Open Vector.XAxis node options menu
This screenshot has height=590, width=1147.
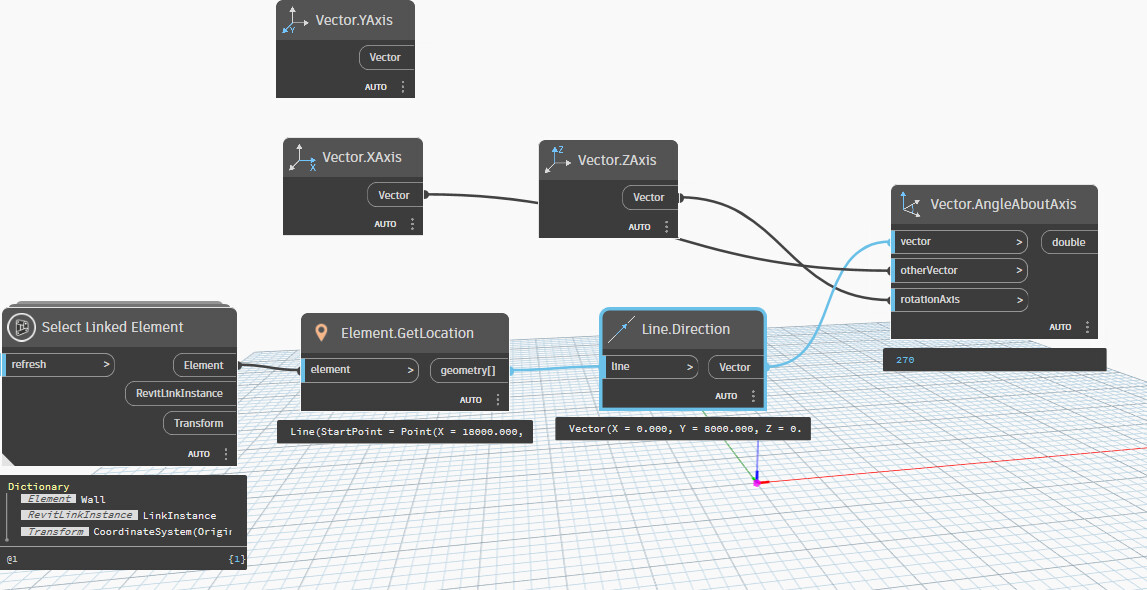[413, 224]
